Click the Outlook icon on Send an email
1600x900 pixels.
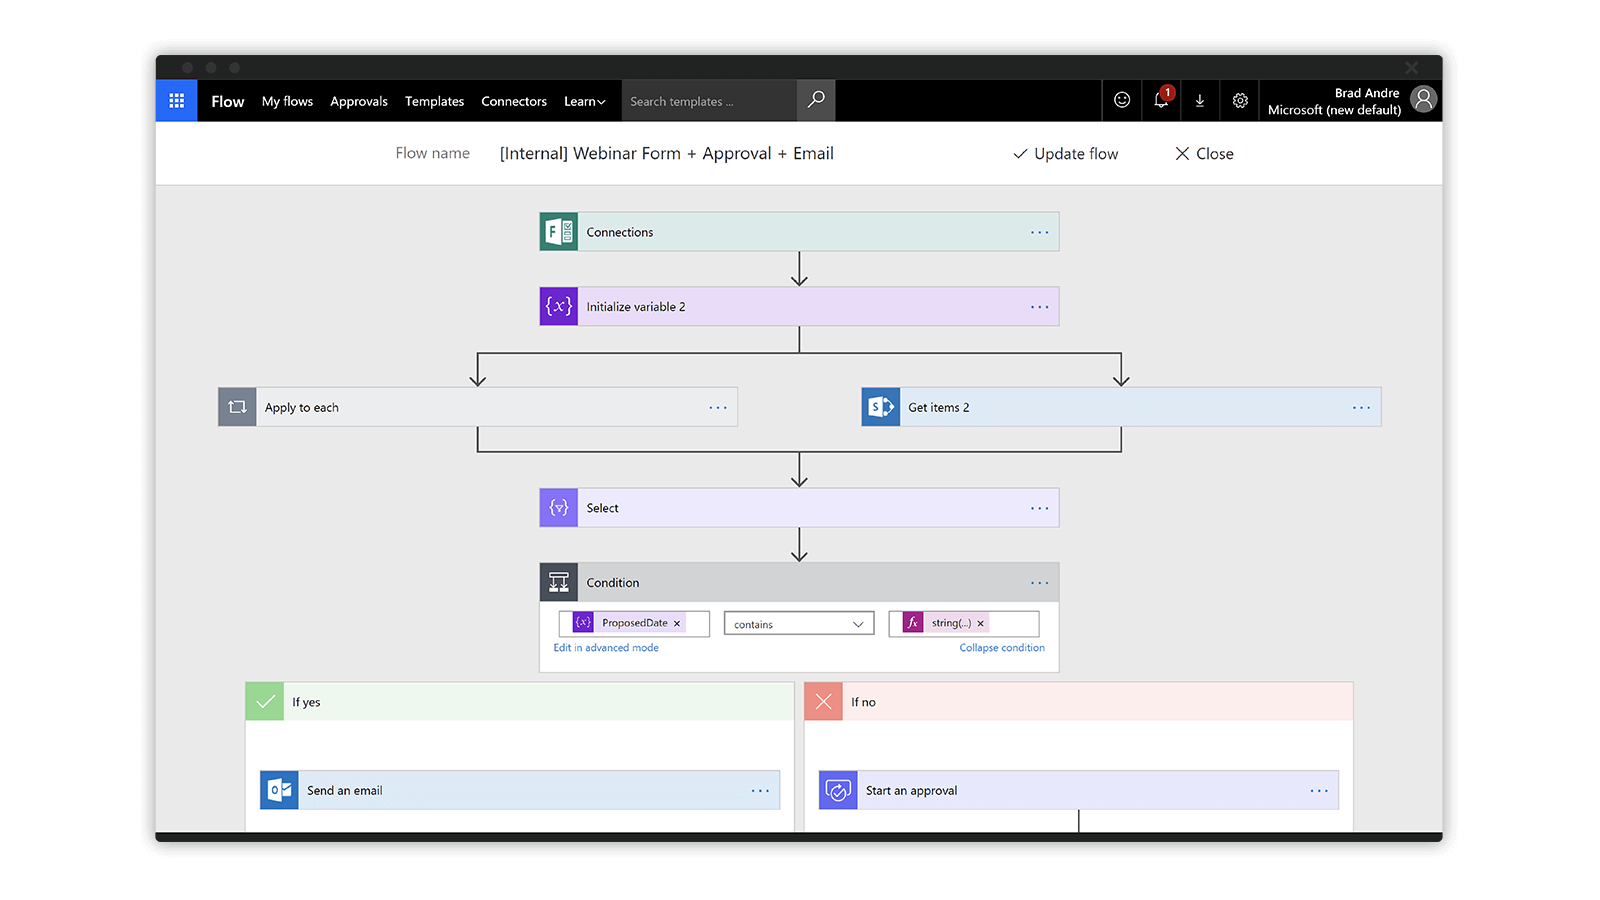click(280, 790)
